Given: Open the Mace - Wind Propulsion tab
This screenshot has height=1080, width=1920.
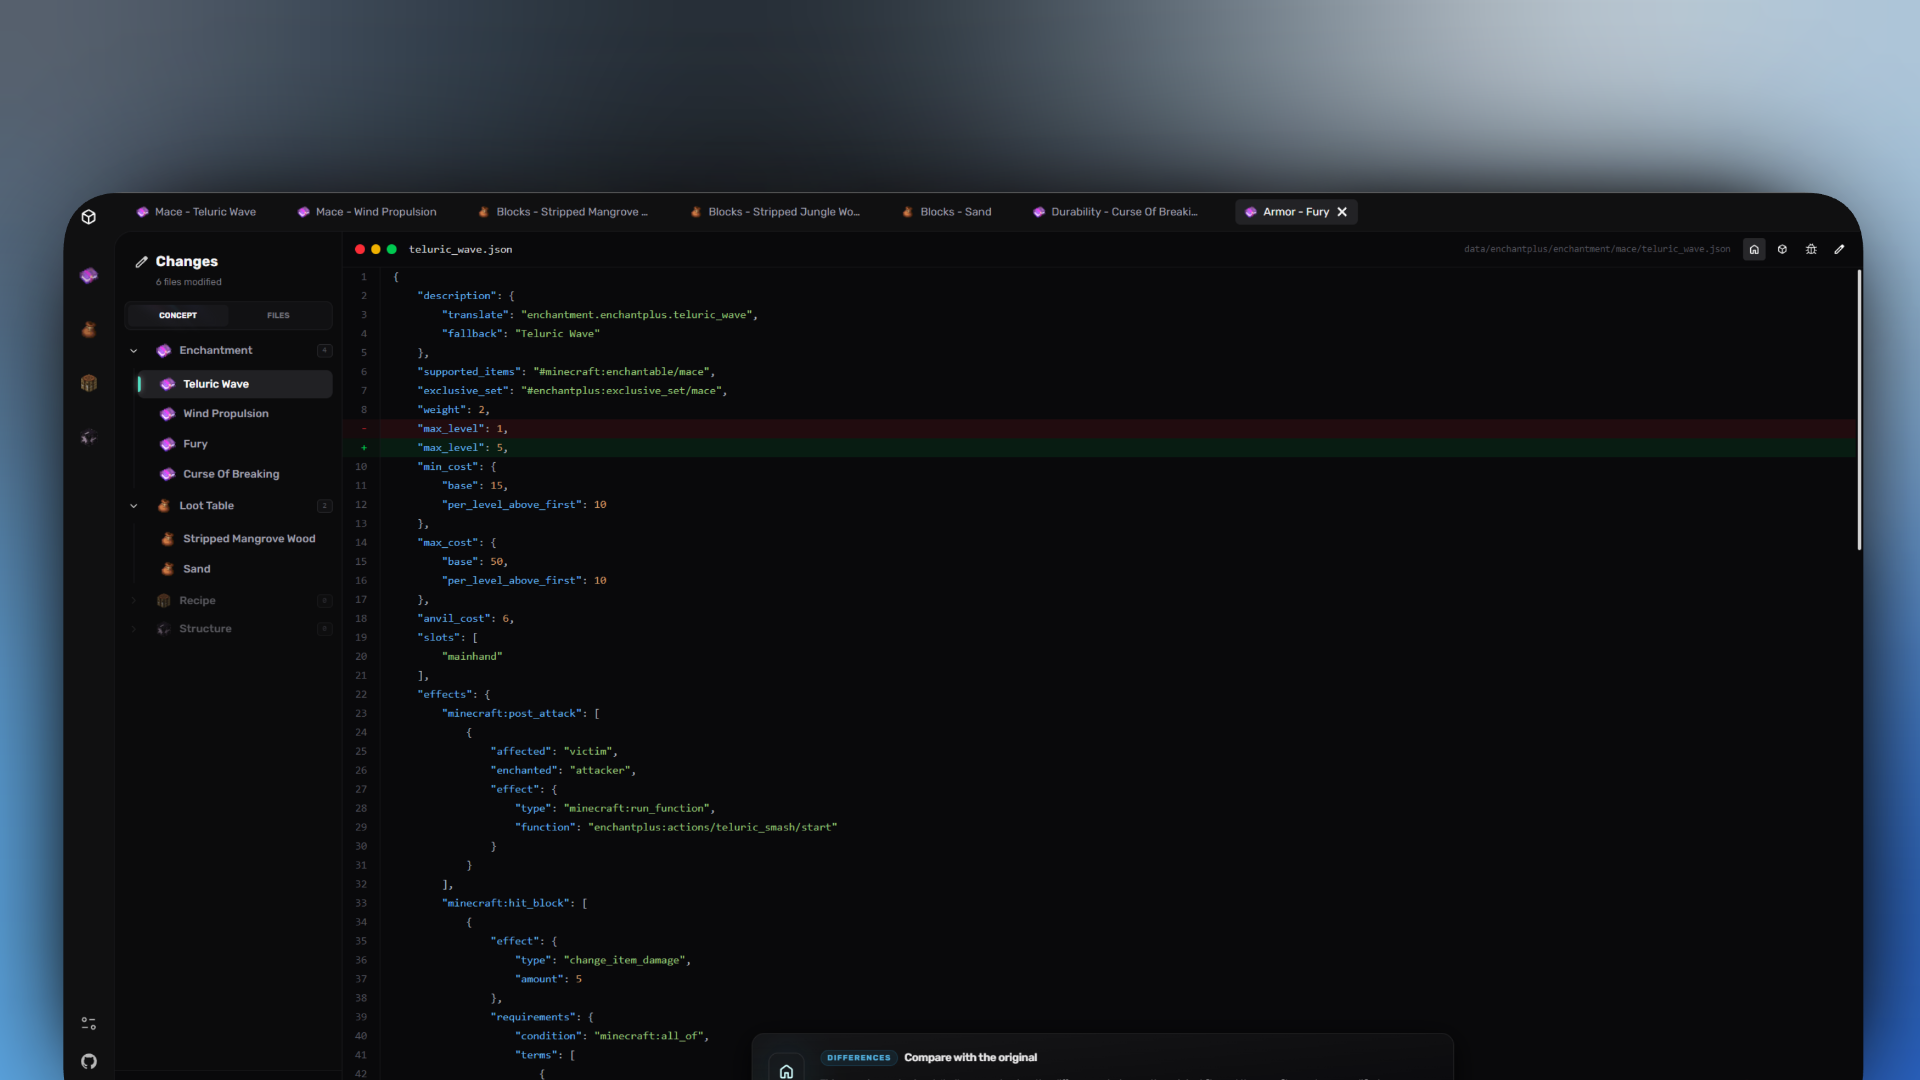Looking at the screenshot, I should [x=367, y=212].
